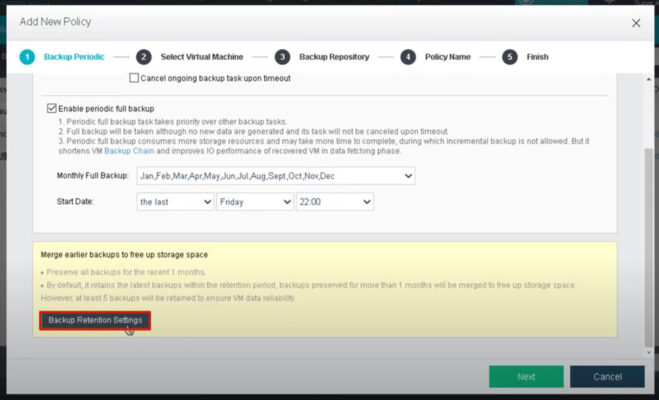The width and height of the screenshot is (659, 400).
Task: Uncheck Enable periodic full backup
Action: [52, 108]
